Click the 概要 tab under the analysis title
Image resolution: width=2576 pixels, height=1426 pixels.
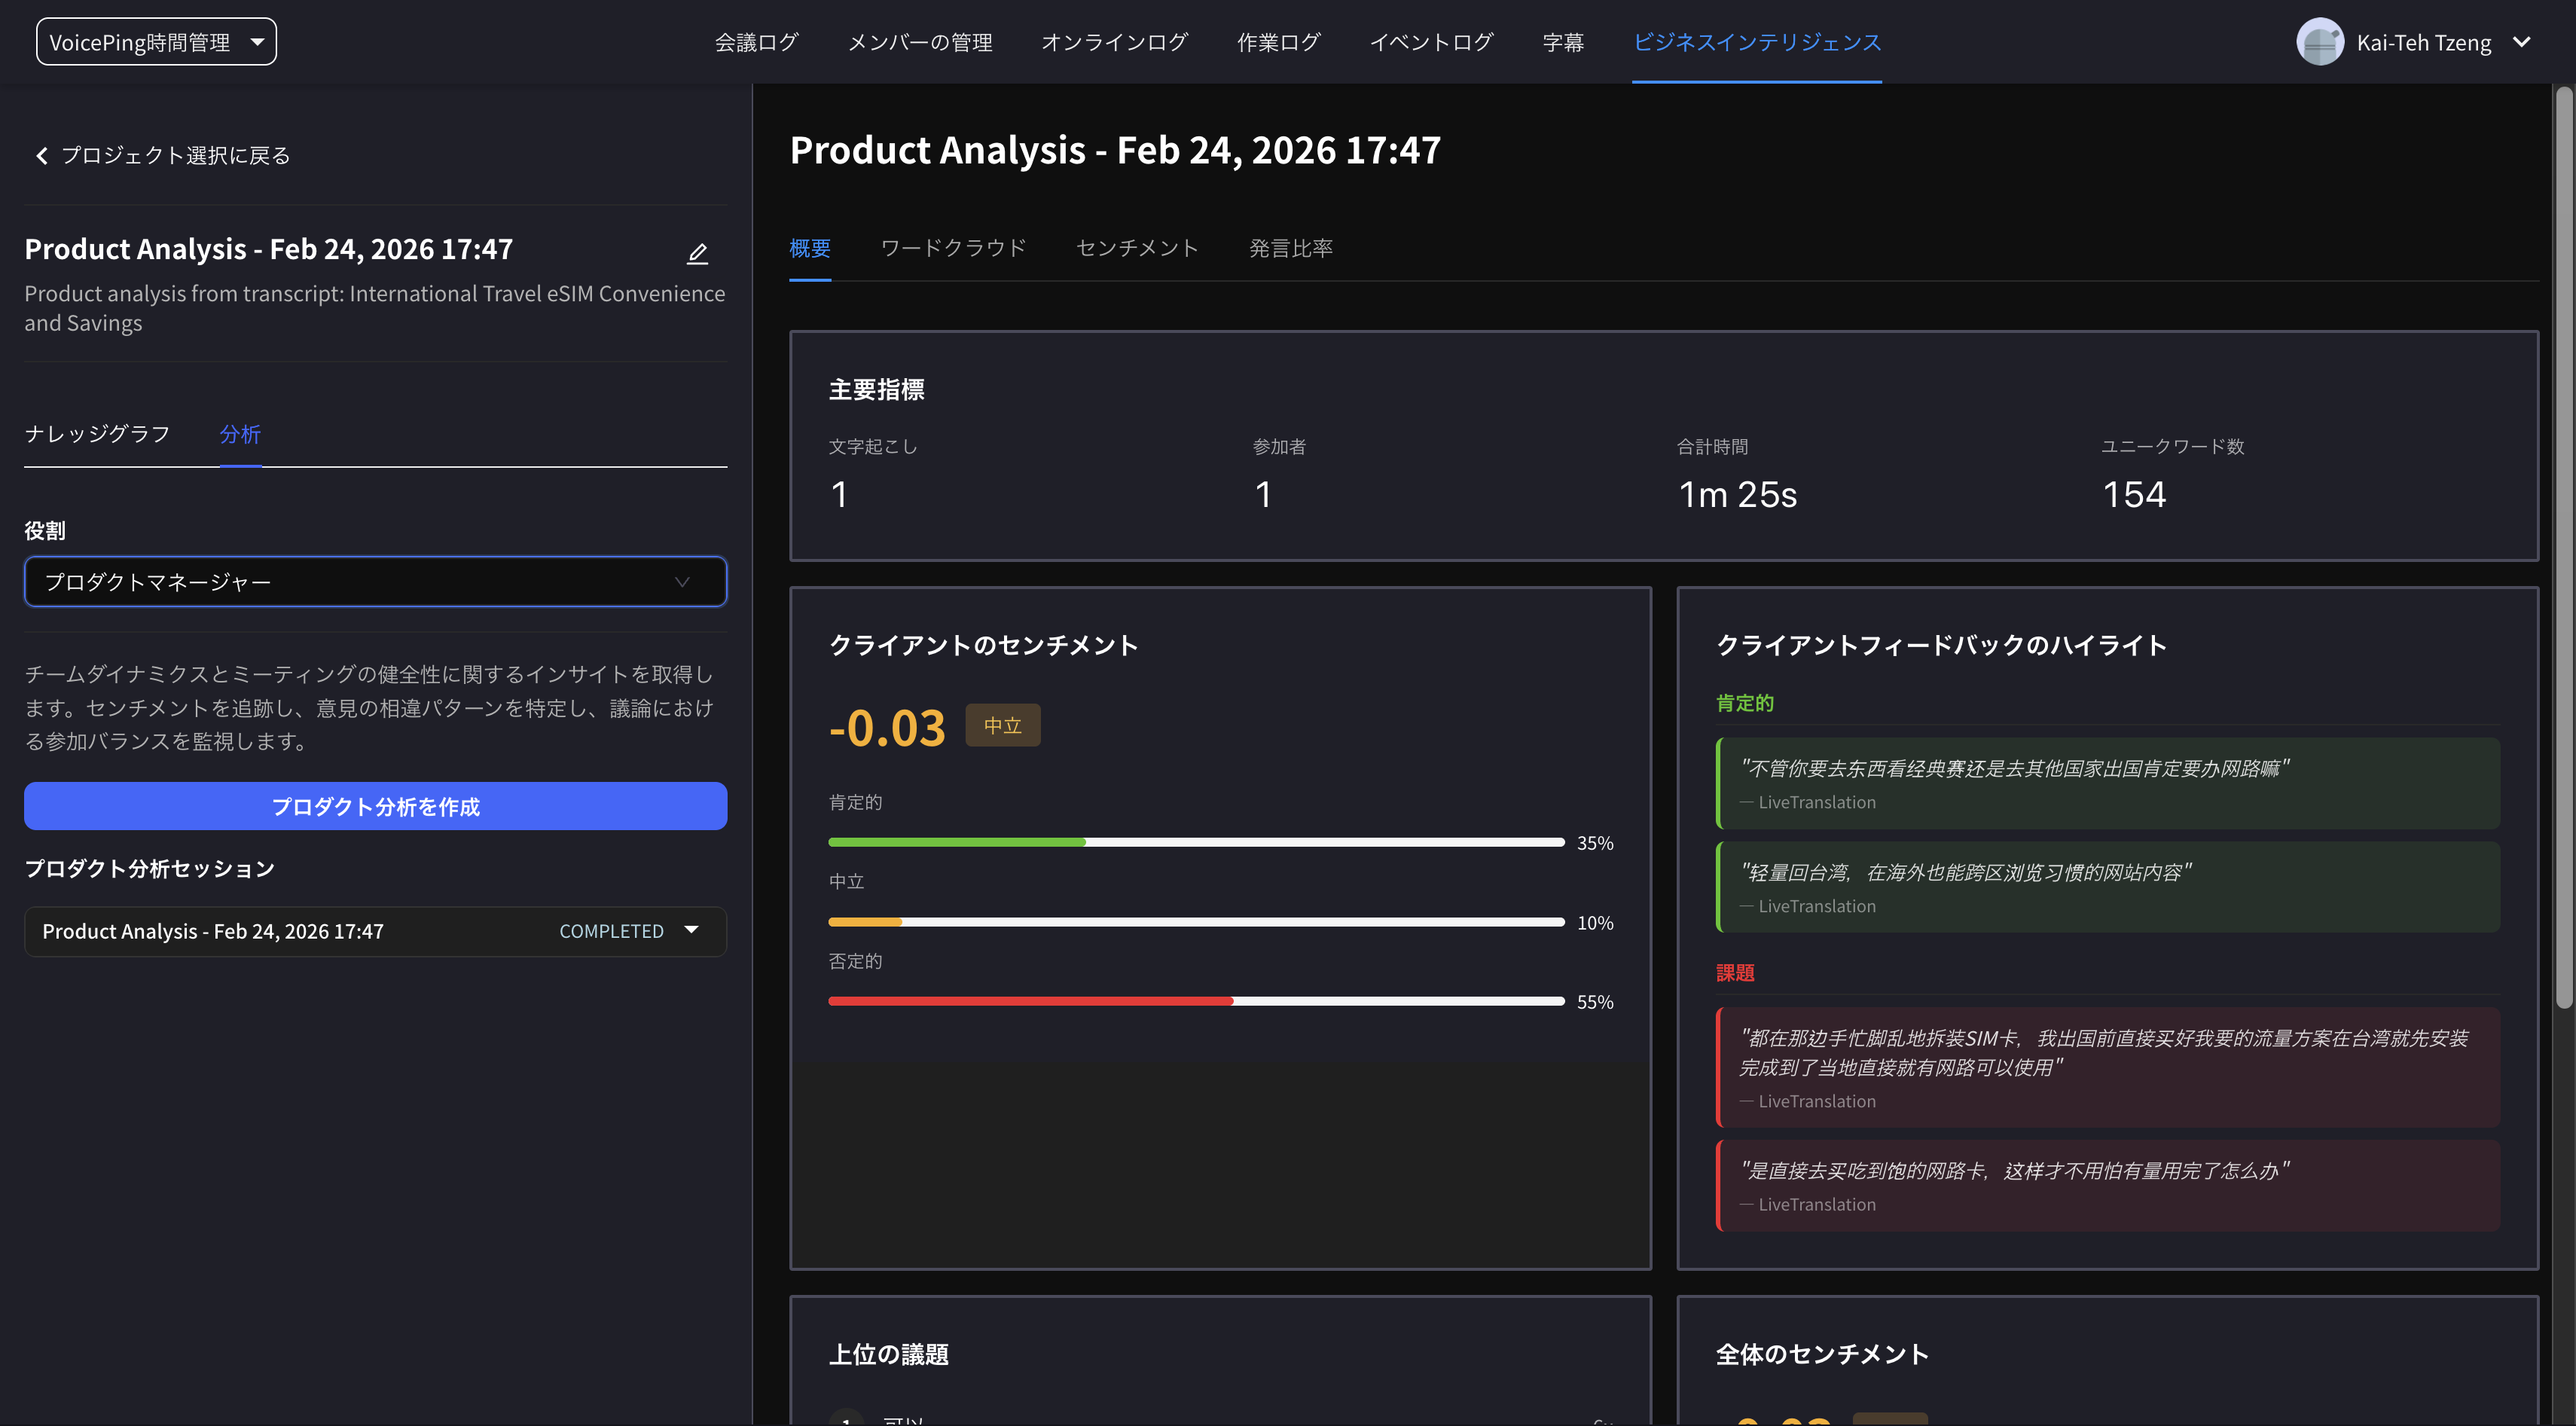click(x=809, y=248)
